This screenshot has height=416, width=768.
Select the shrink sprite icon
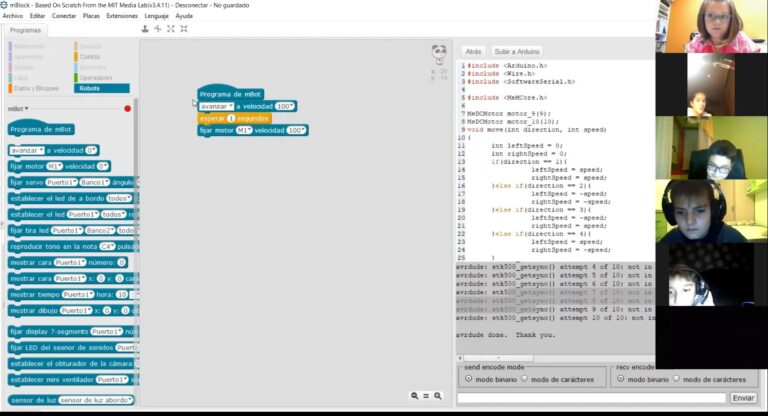pos(184,29)
